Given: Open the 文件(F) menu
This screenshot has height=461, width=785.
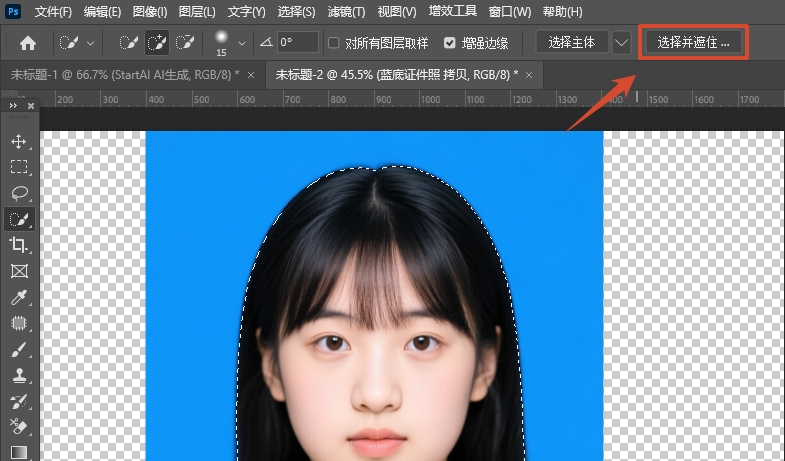Looking at the screenshot, I should [53, 12].
